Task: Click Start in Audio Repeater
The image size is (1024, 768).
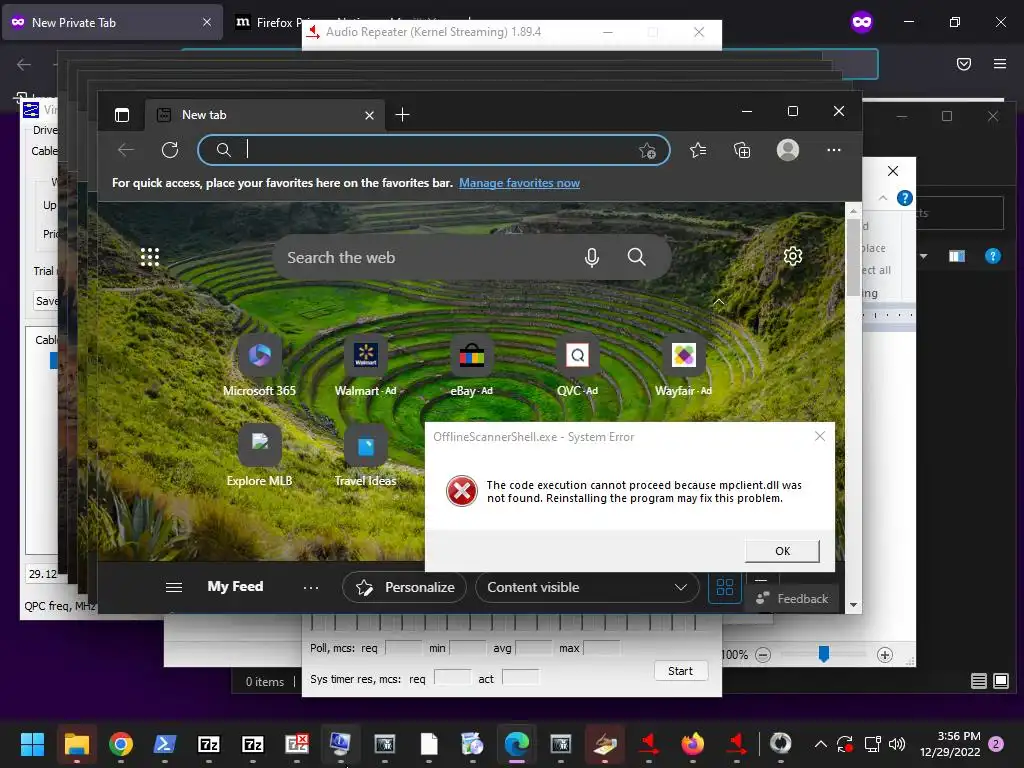Action: click(680, 671)
